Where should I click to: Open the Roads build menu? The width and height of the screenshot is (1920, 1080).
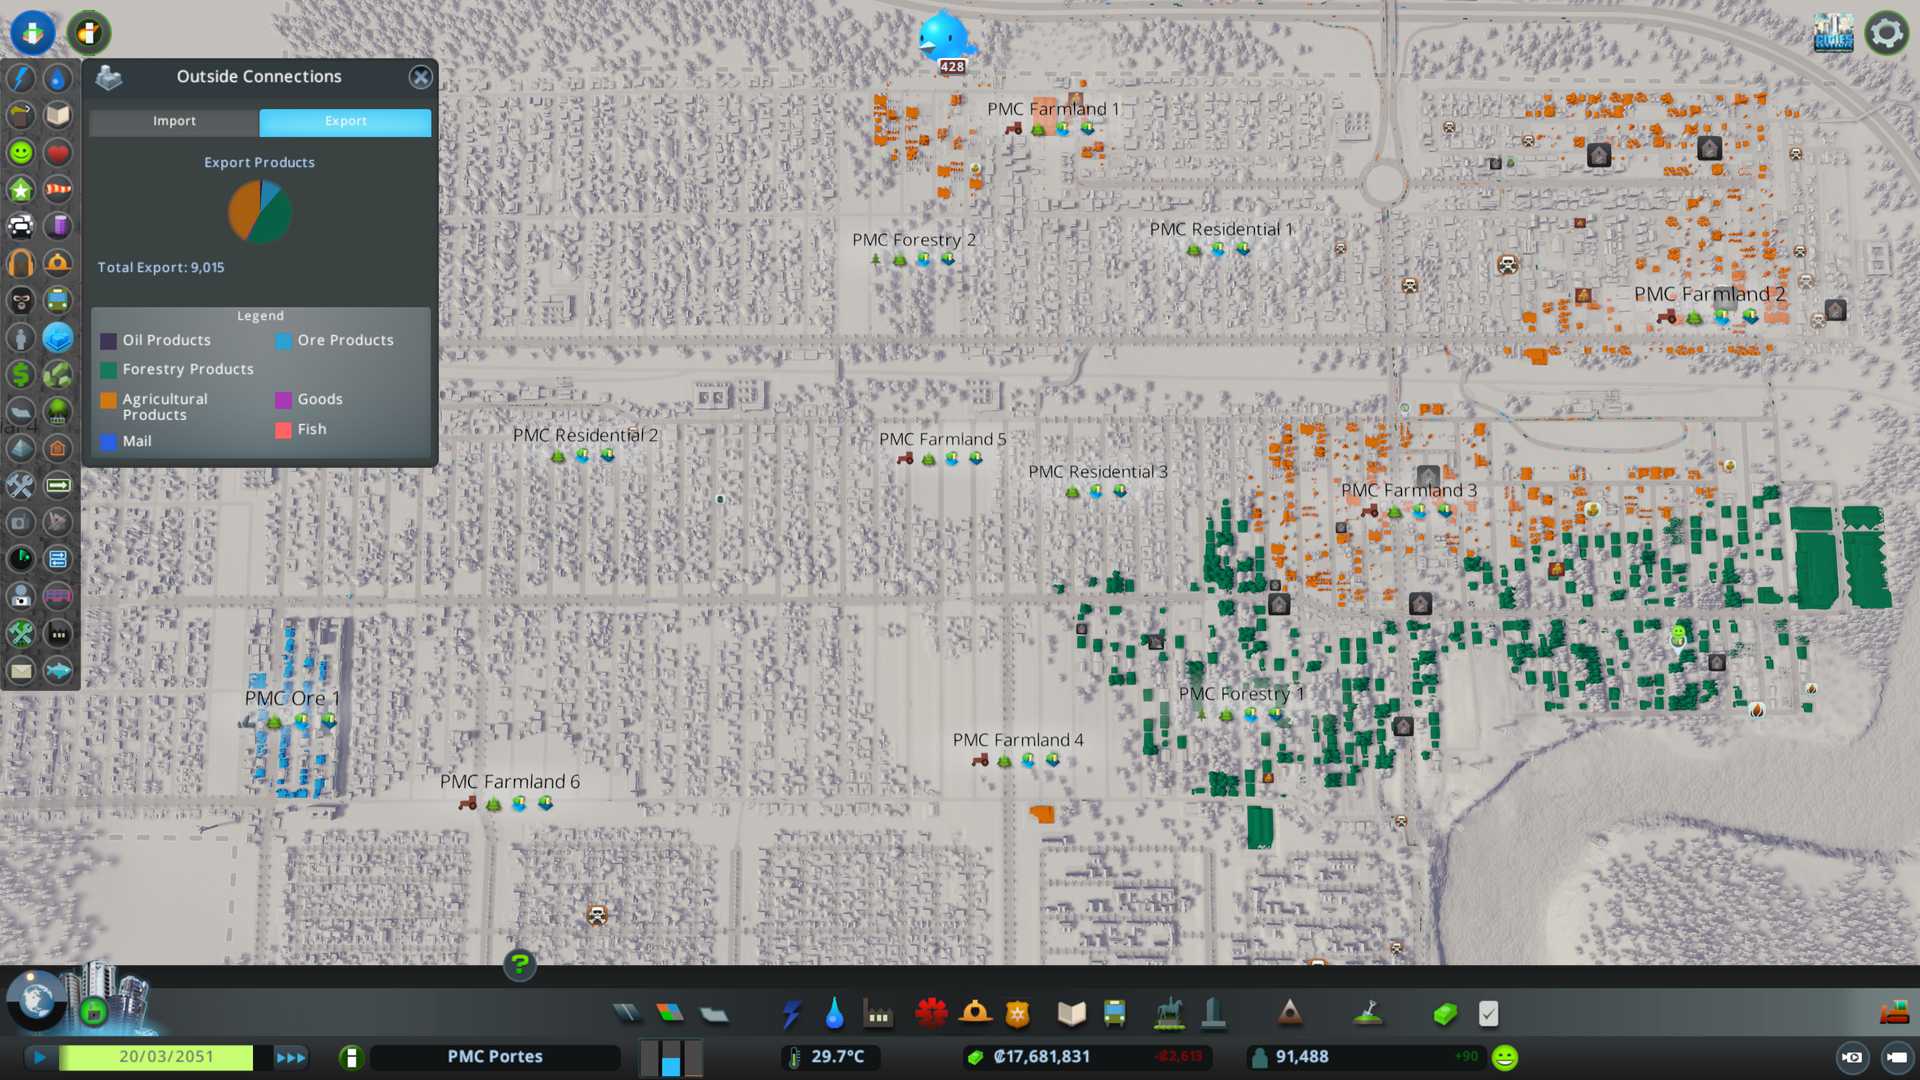[627, 1014]
